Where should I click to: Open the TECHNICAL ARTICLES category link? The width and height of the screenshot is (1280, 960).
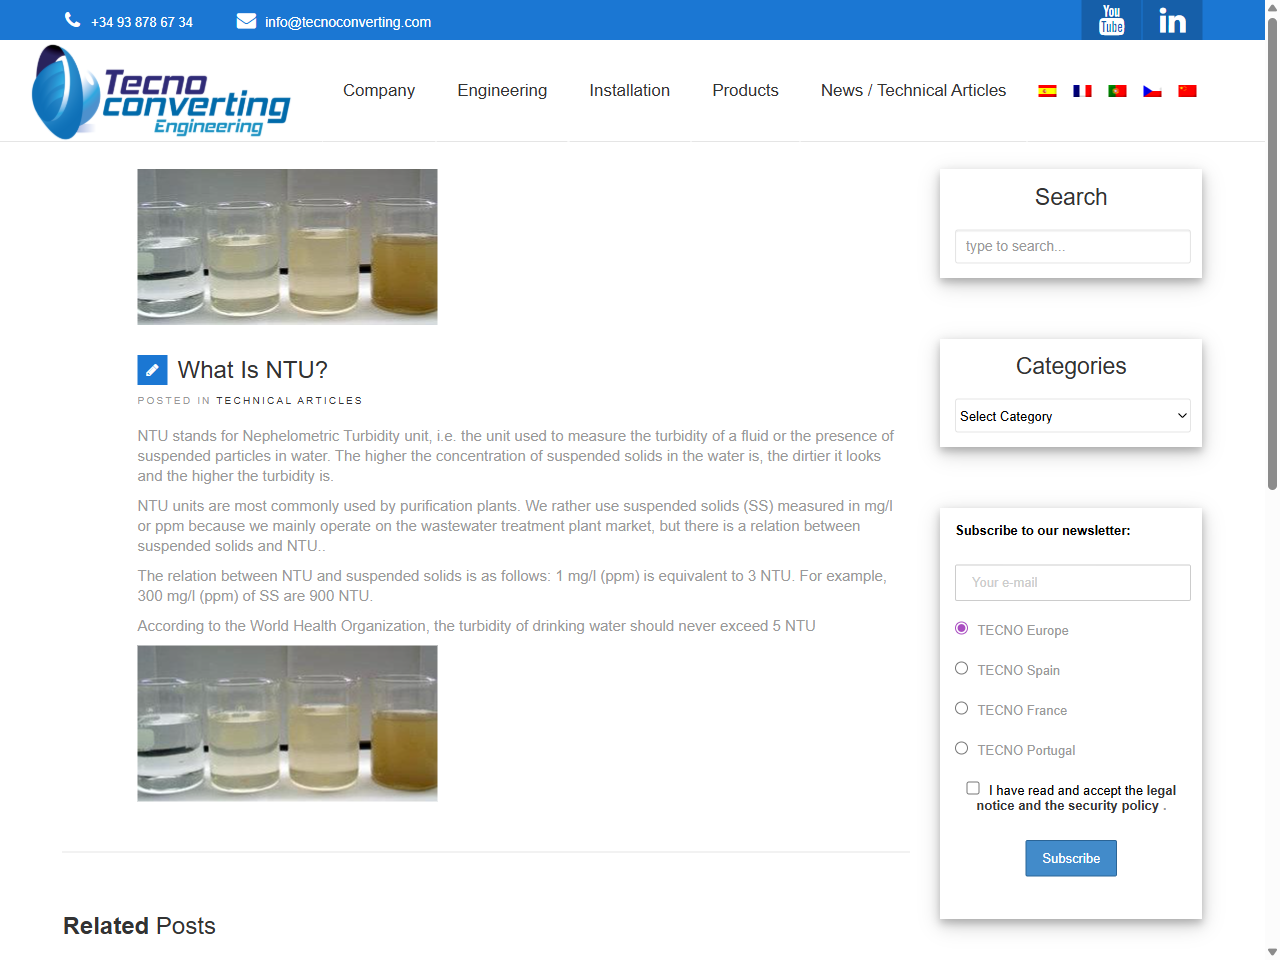[289, 400]
